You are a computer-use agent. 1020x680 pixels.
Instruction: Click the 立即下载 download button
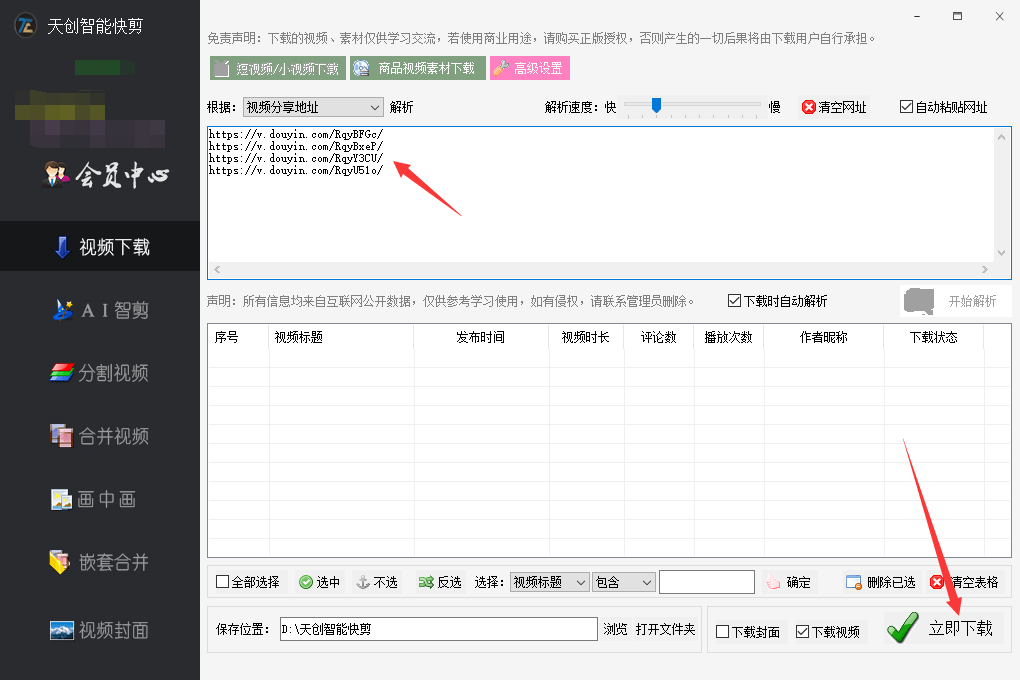944,628
